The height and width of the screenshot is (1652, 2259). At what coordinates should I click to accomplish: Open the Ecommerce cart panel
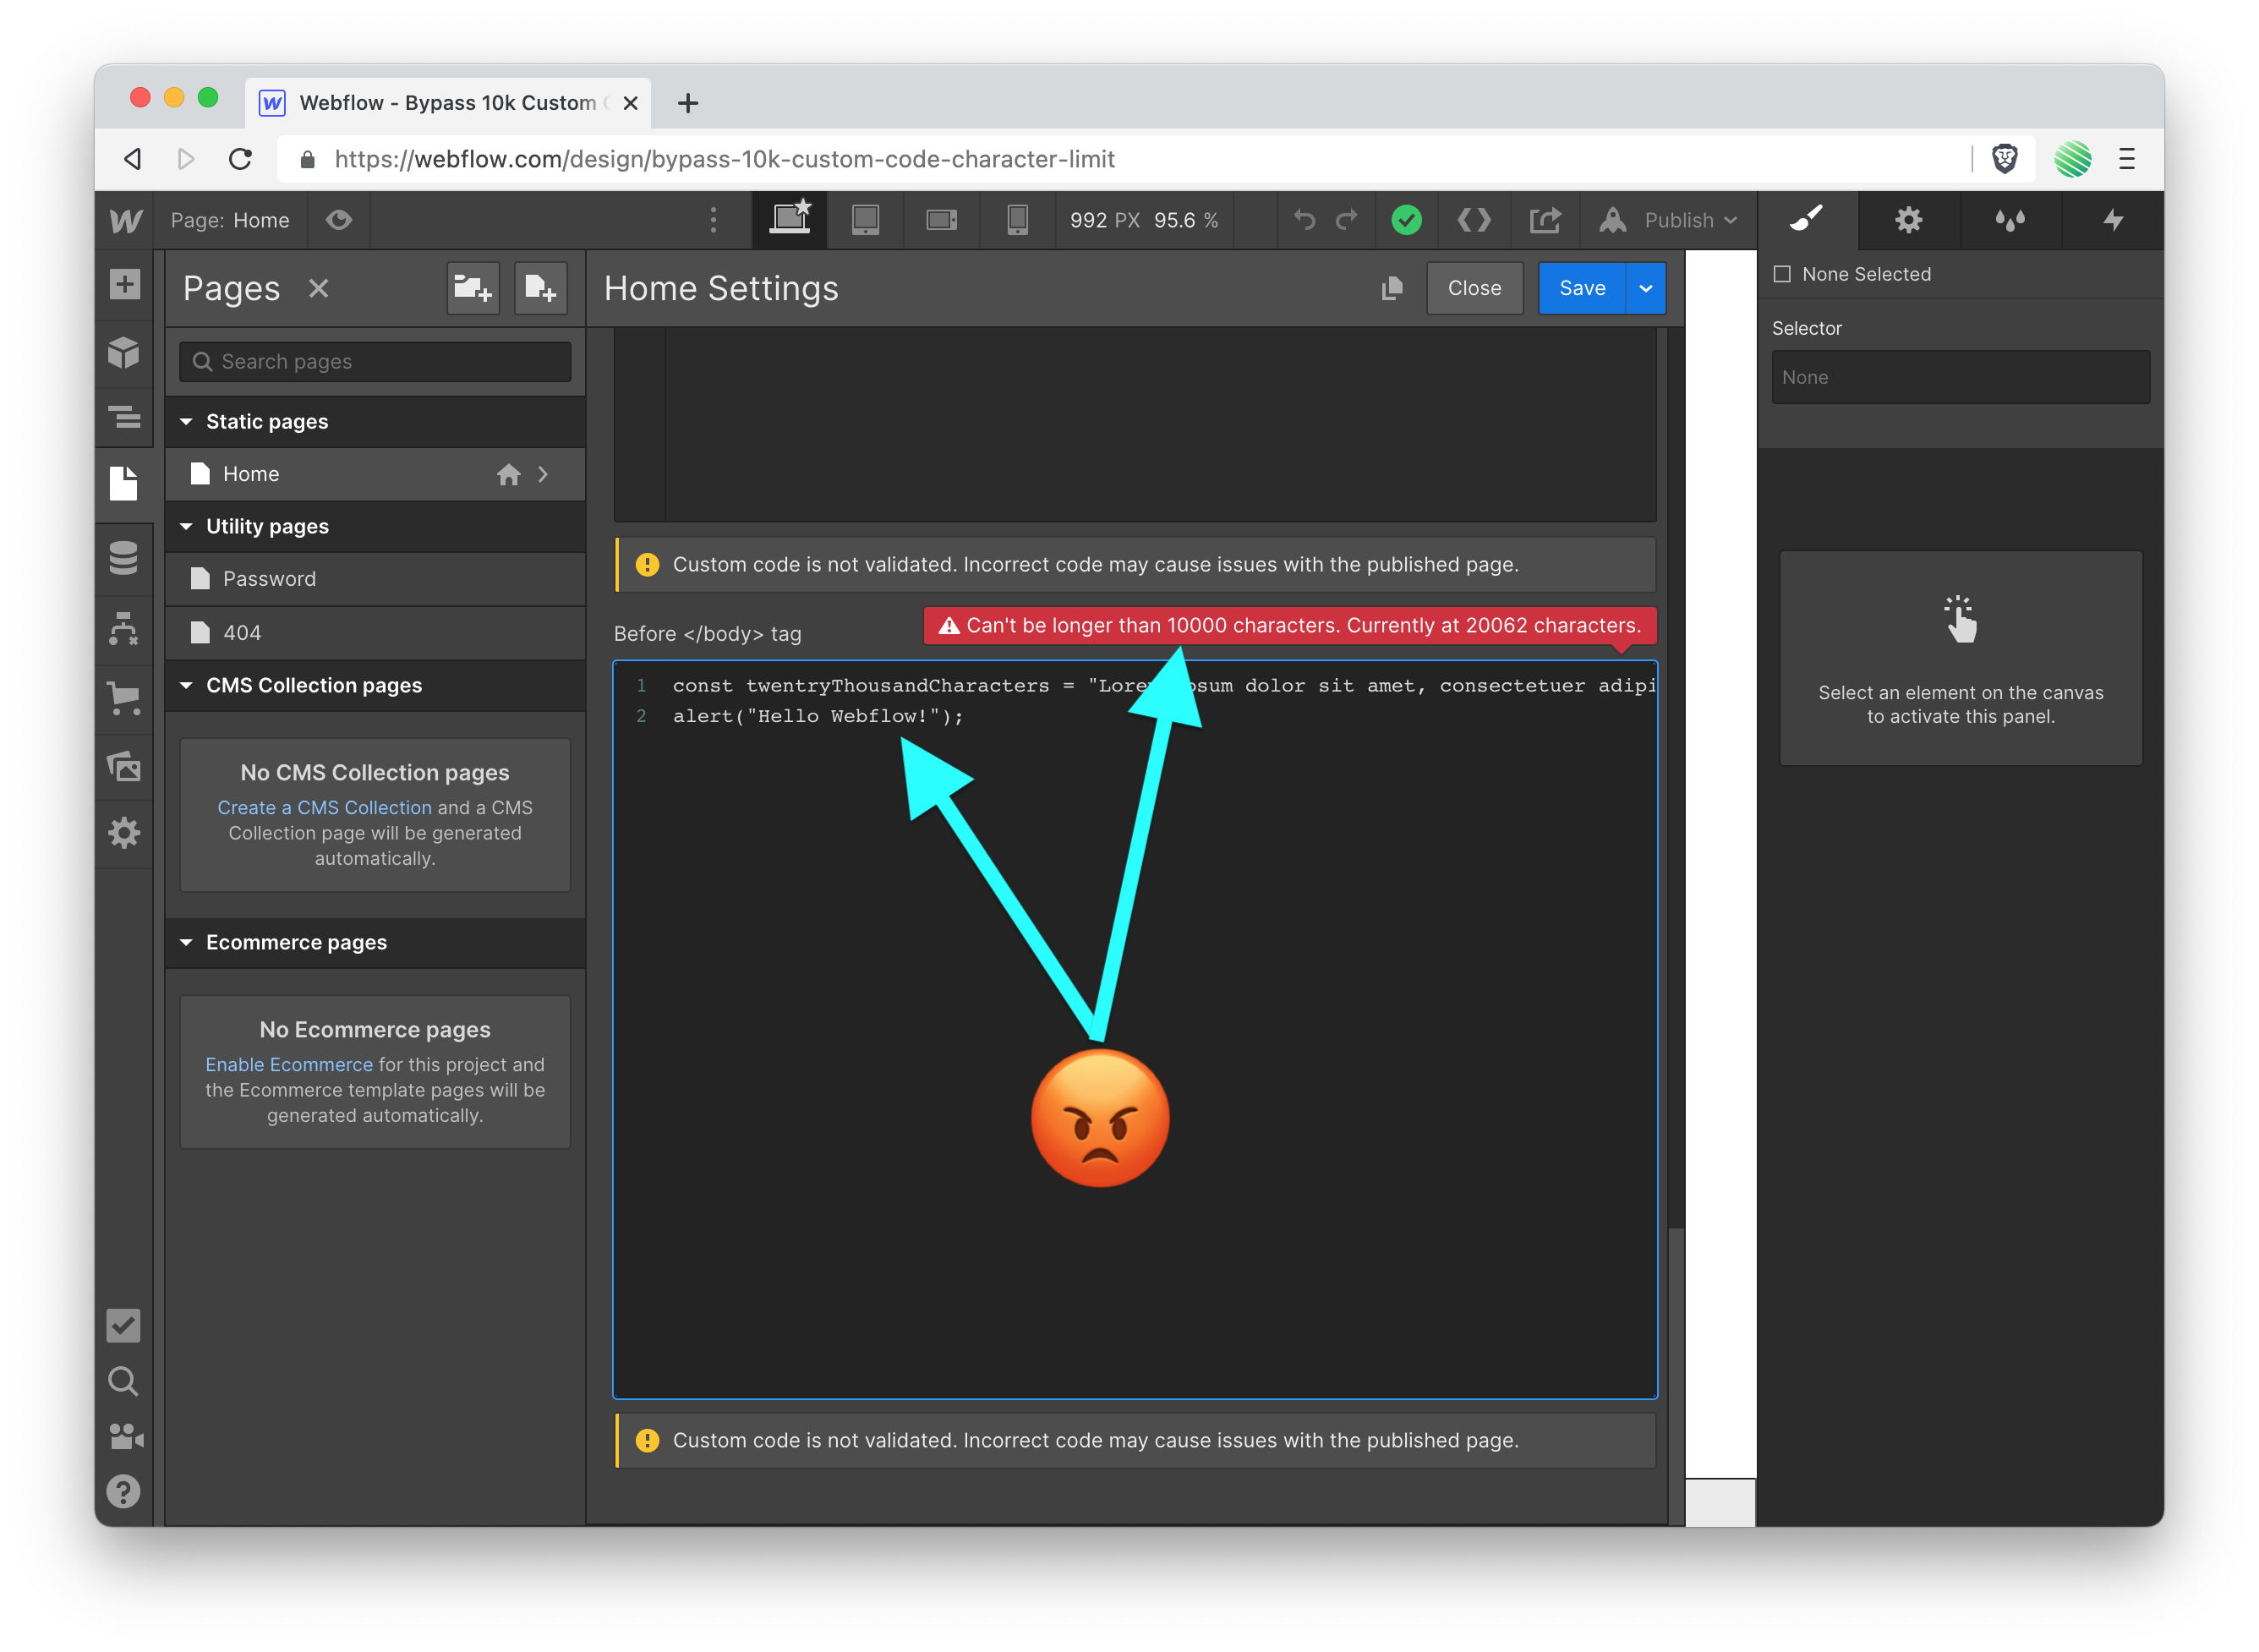124,698
